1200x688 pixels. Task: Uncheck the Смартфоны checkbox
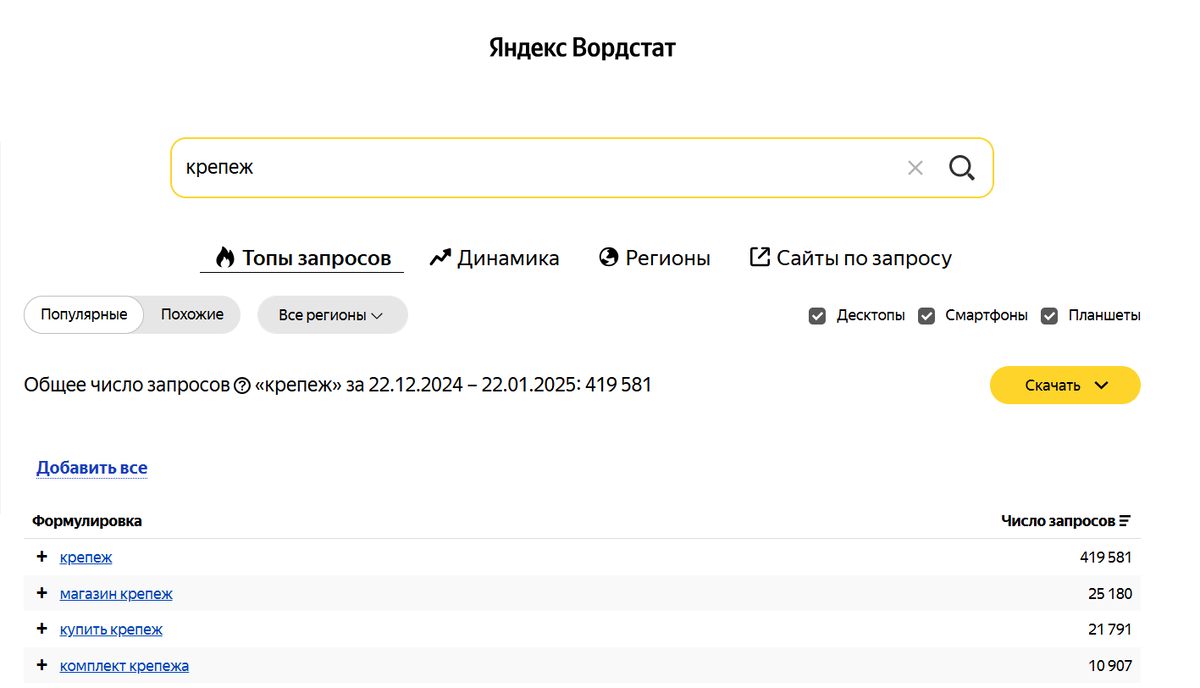926,316
